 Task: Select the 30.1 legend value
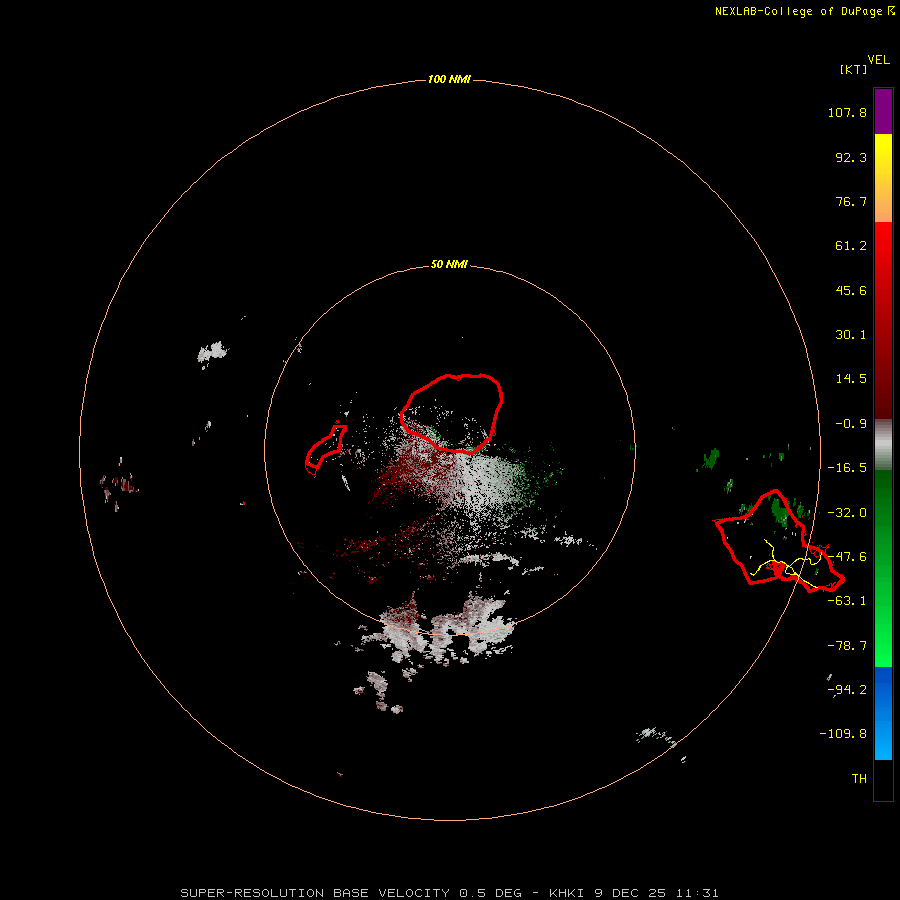tap(851, 335)
